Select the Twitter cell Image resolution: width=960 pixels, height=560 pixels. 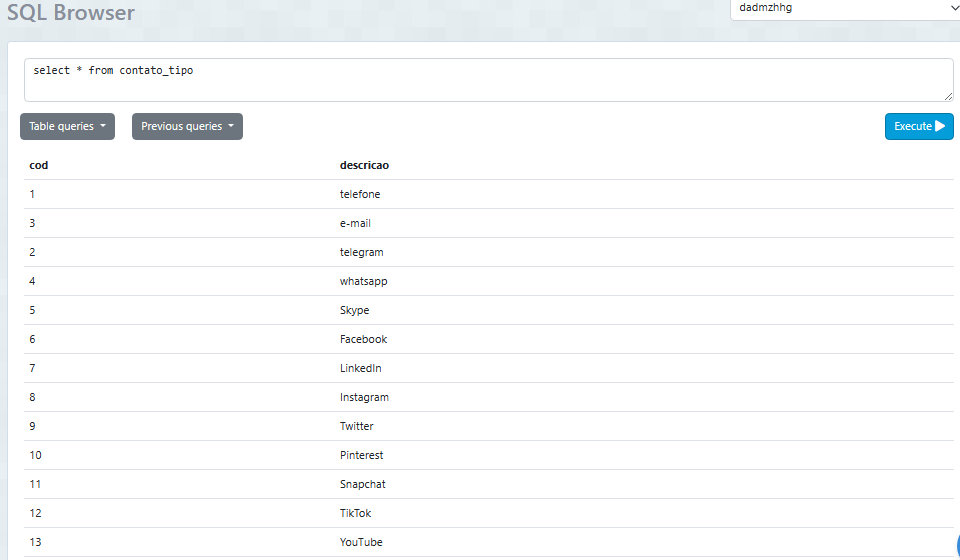356,426
